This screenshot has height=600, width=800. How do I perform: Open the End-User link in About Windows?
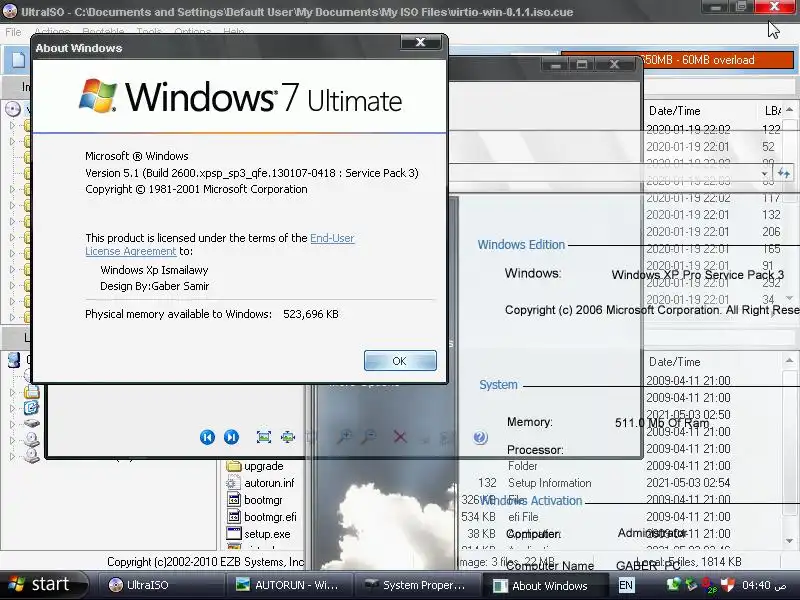tap(332, 238)
